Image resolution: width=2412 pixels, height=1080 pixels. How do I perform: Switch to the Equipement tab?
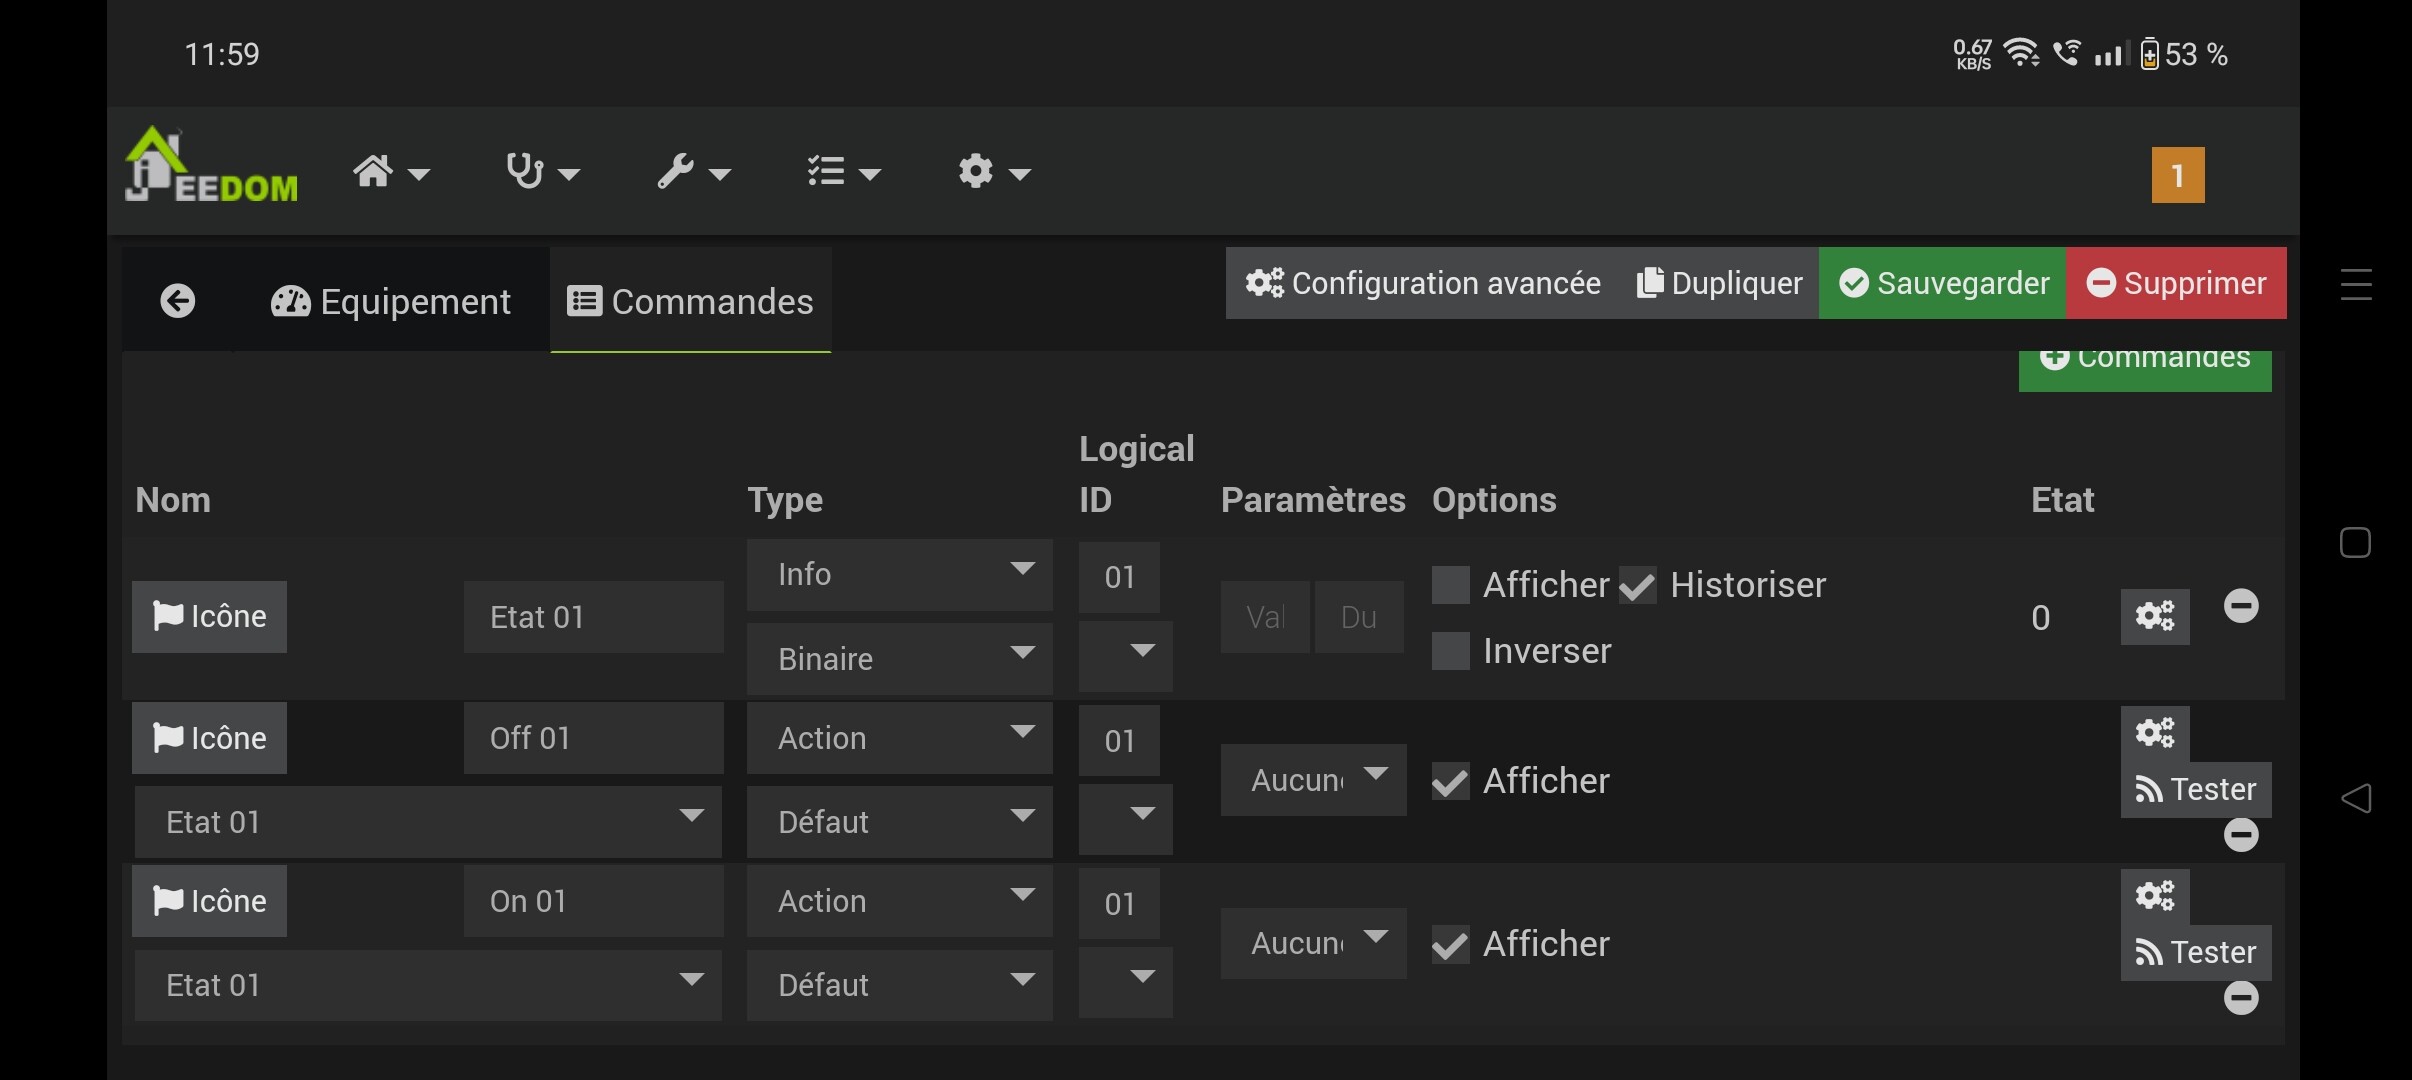click(x=391, y=301)
